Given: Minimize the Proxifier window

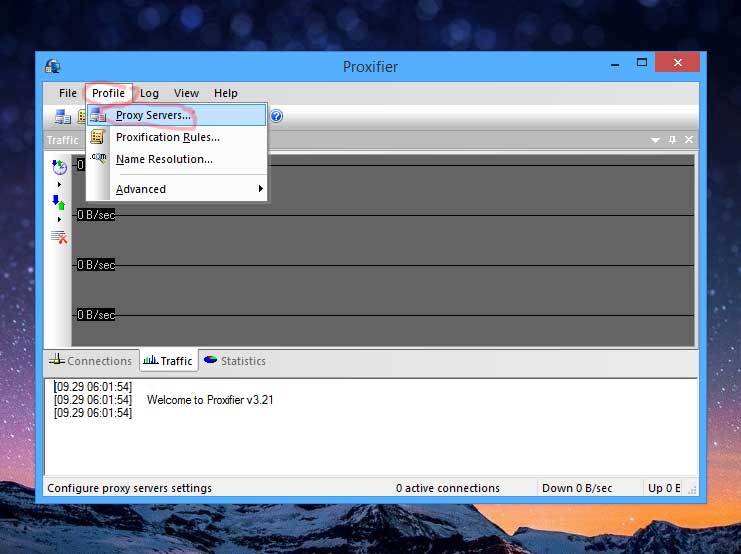Looking at the screenshot, I should [x=615, y=64].
